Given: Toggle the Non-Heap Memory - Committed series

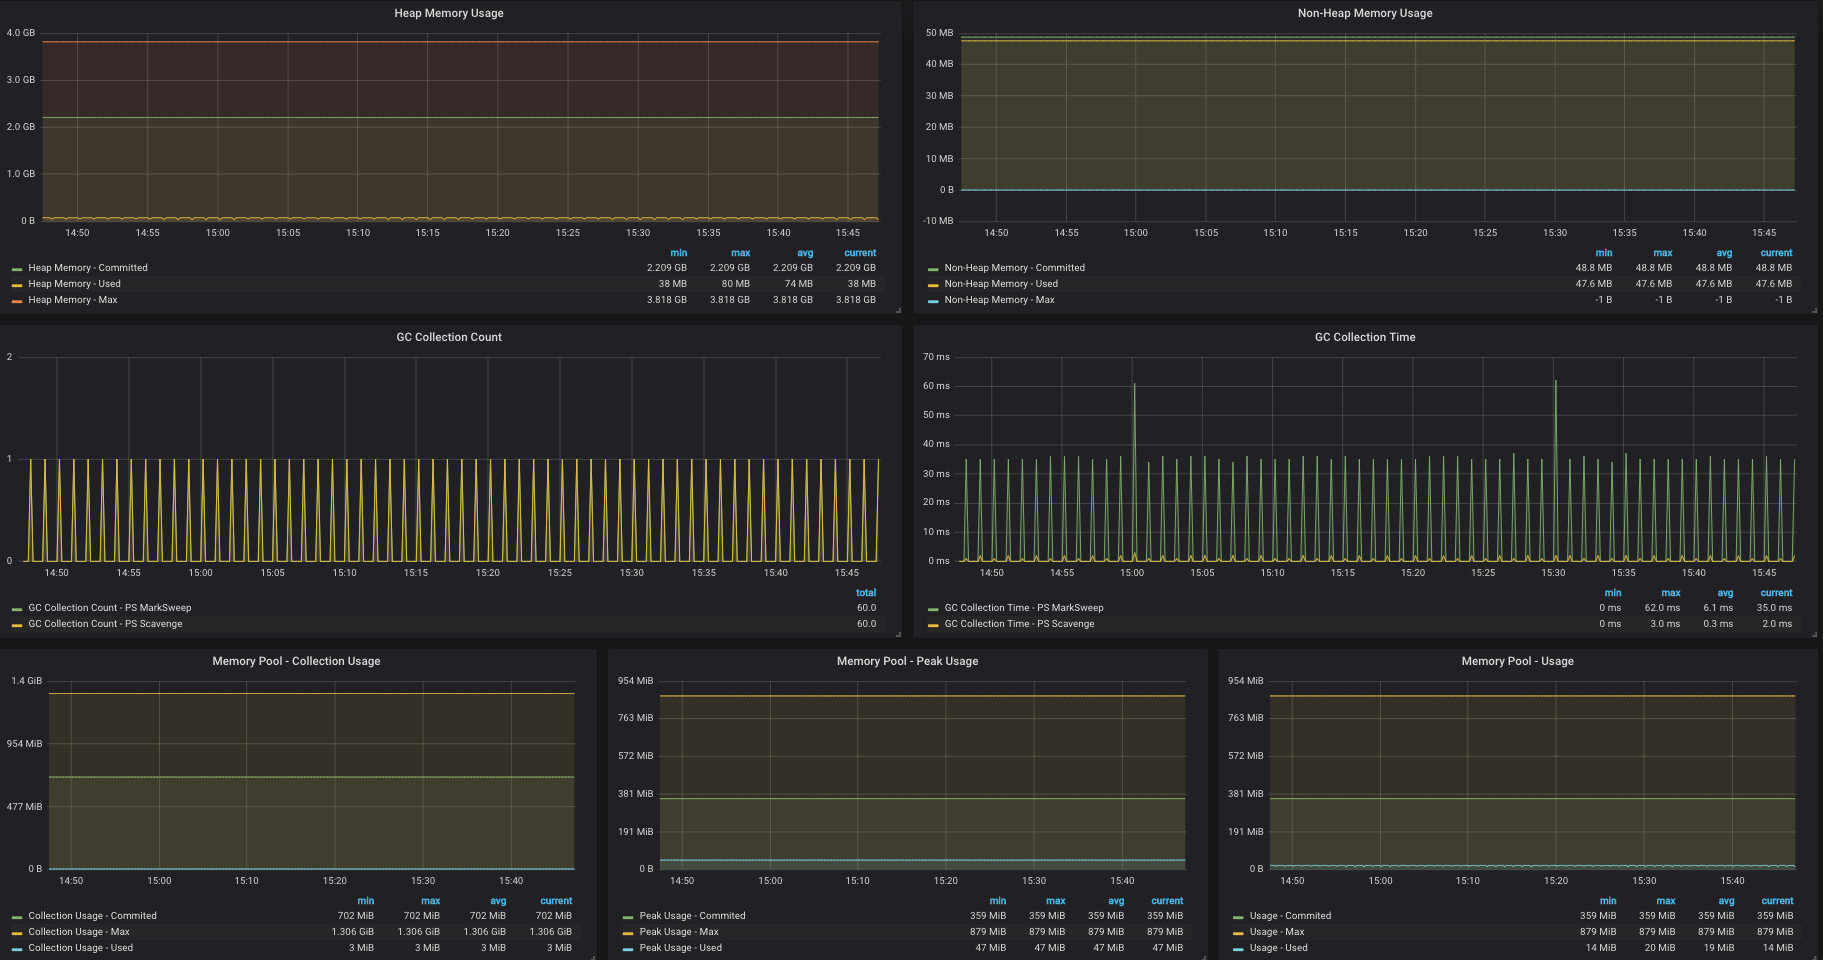Looking at the screenshot, I should pos(1014,268).
